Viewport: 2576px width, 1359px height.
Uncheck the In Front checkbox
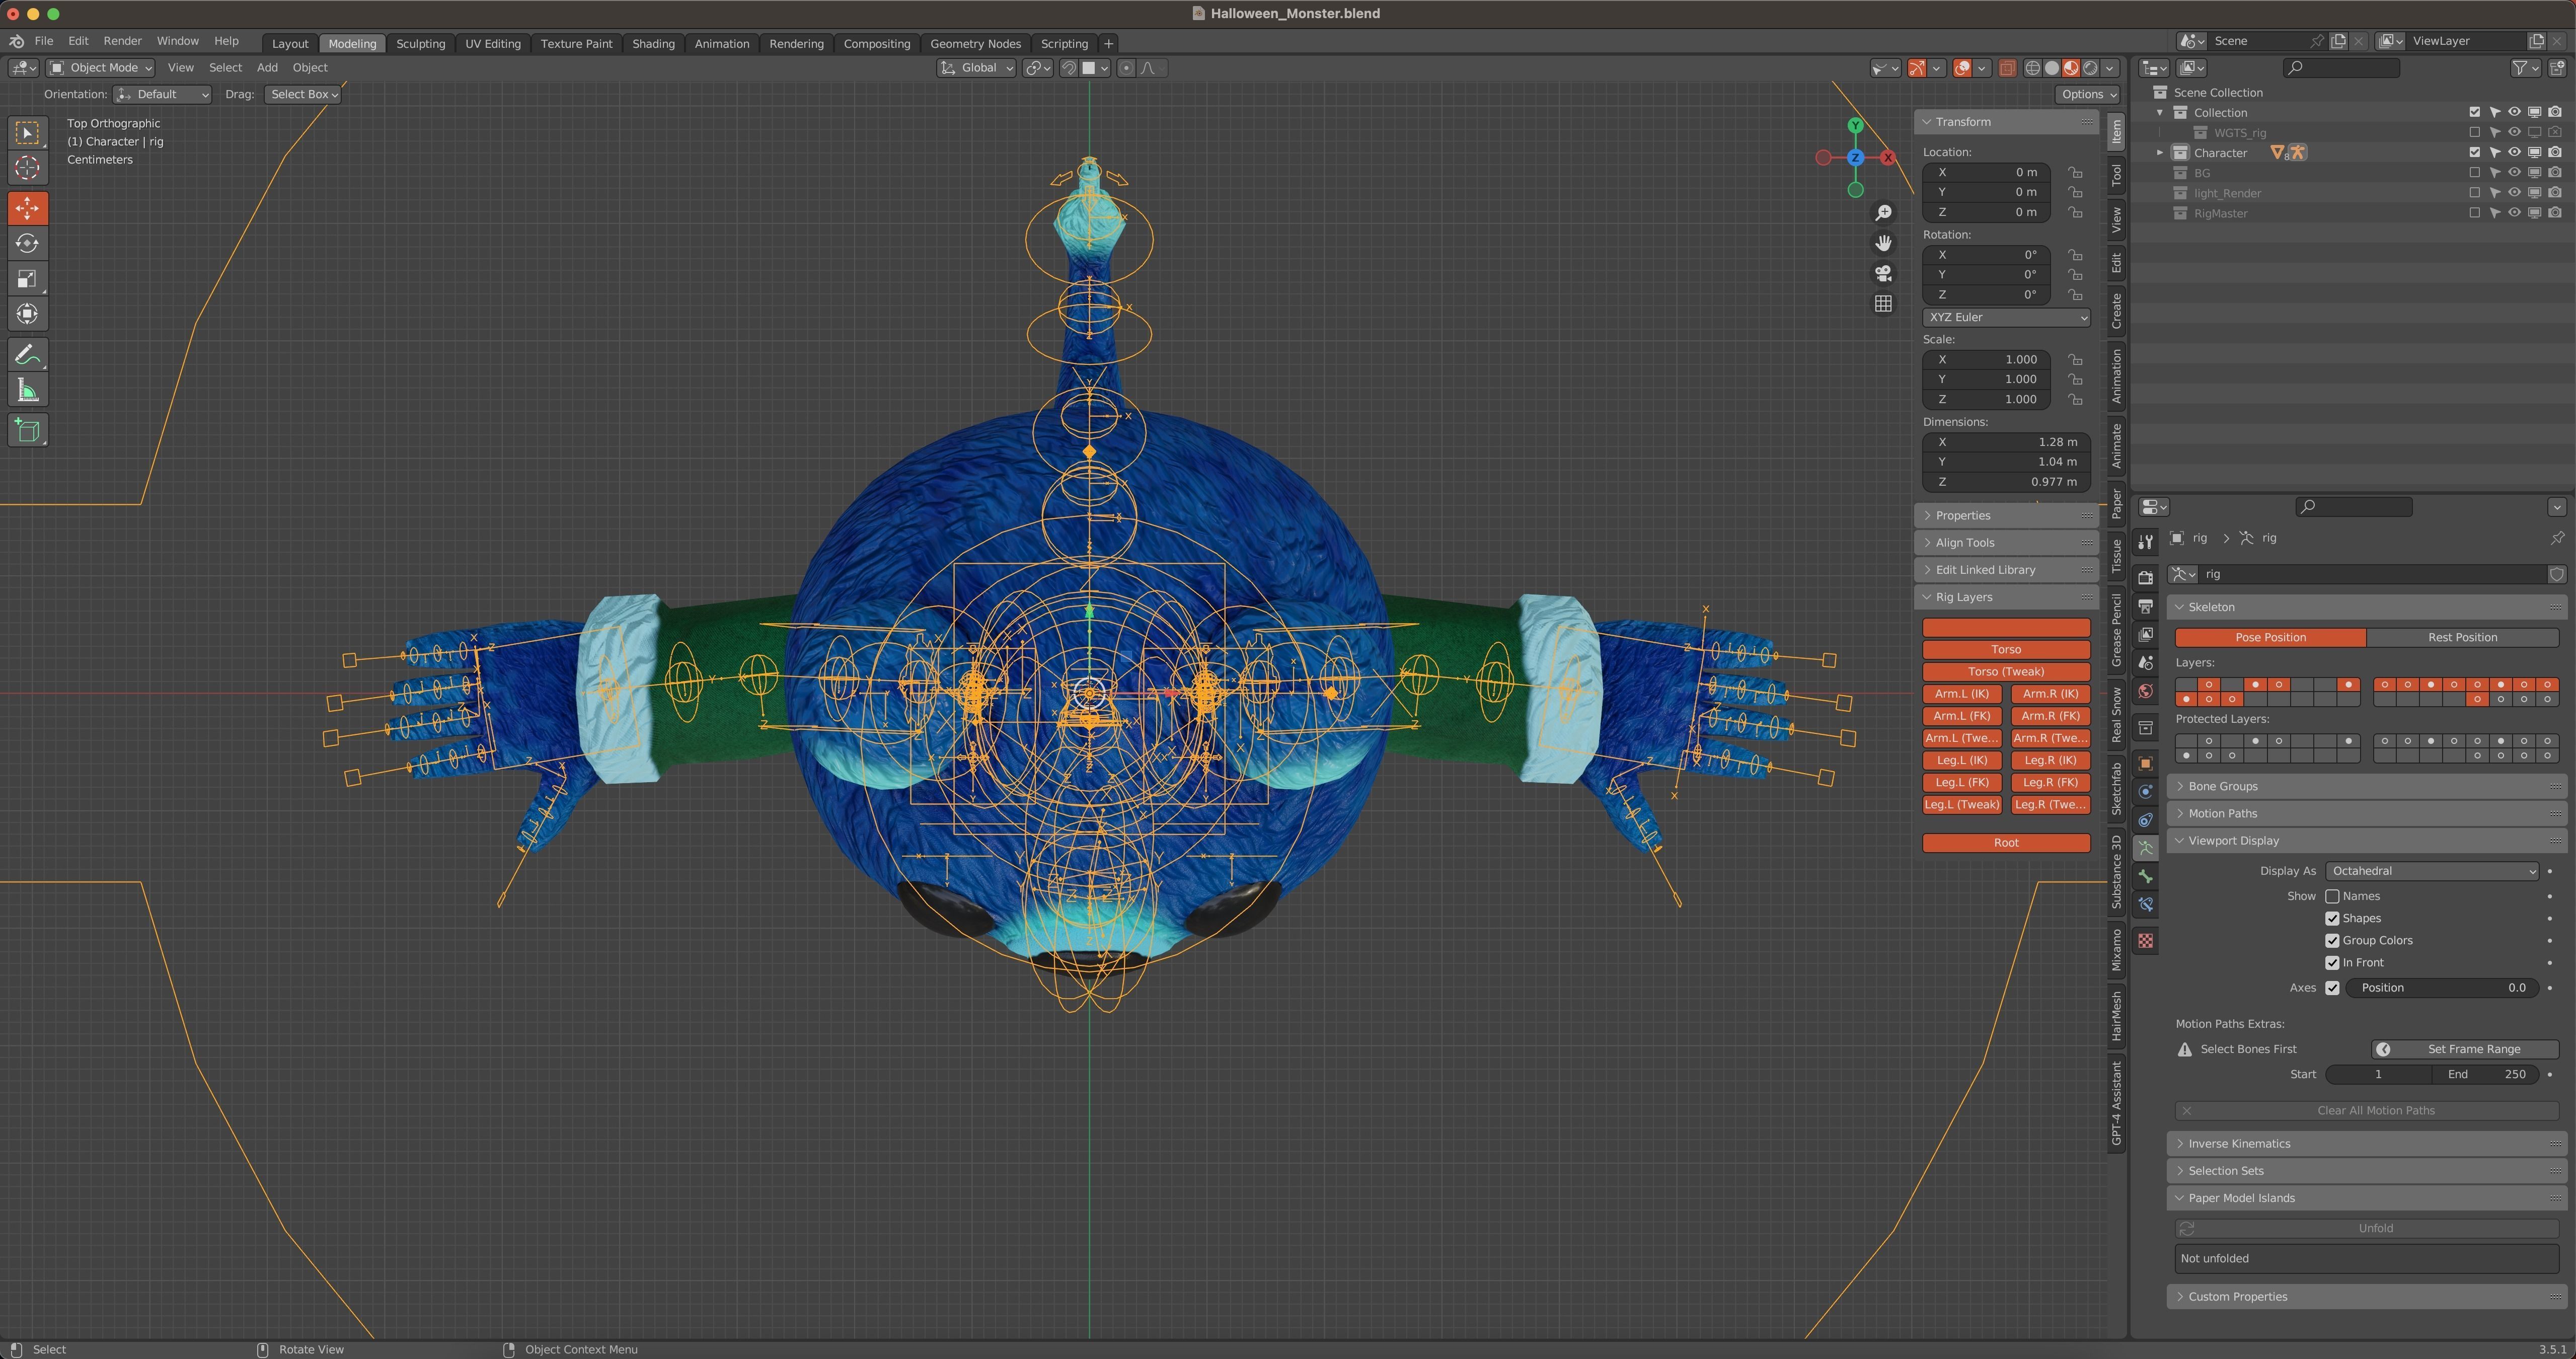(2332, 962)
